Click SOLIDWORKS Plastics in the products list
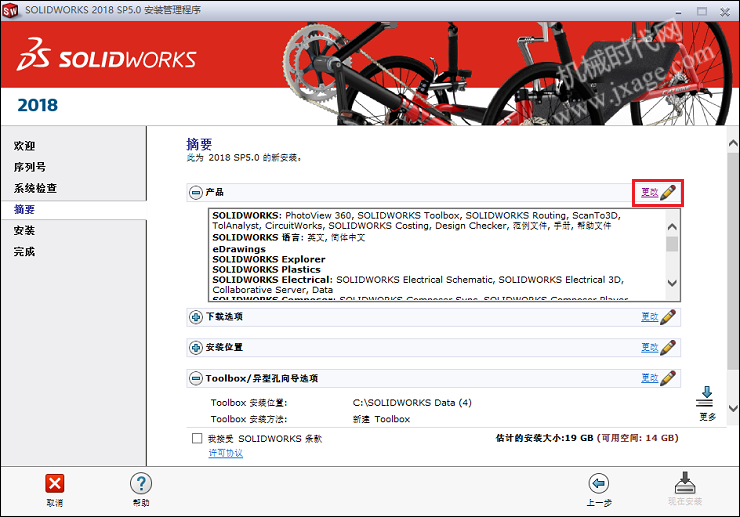This screenshot has height=517, width=740. 266,270
